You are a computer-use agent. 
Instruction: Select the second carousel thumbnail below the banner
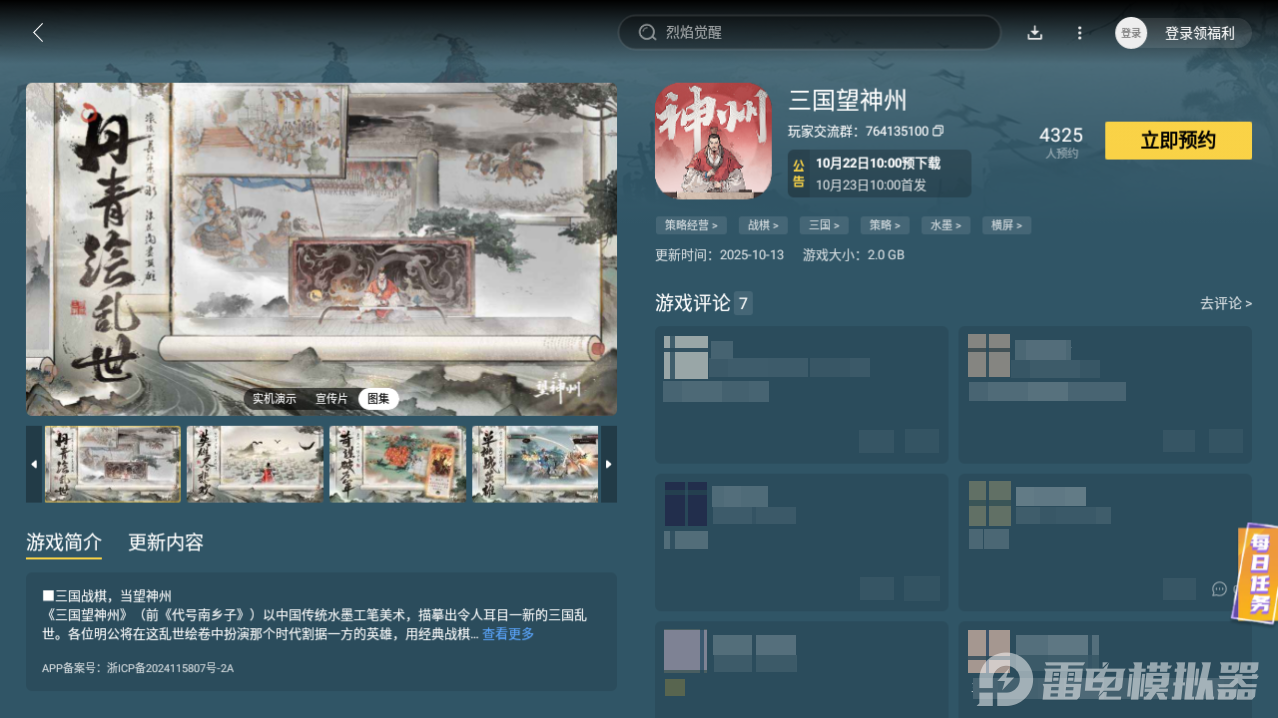coord(254,463)
